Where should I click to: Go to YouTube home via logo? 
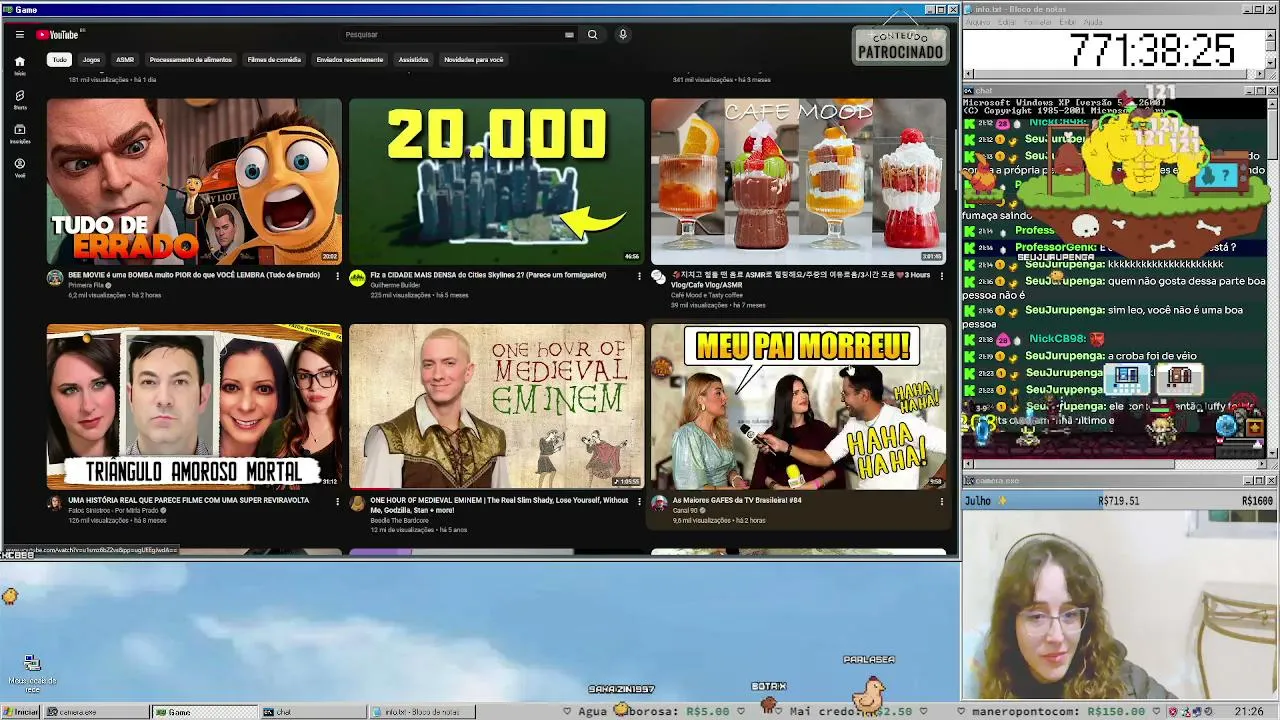(x=59, y=34)
